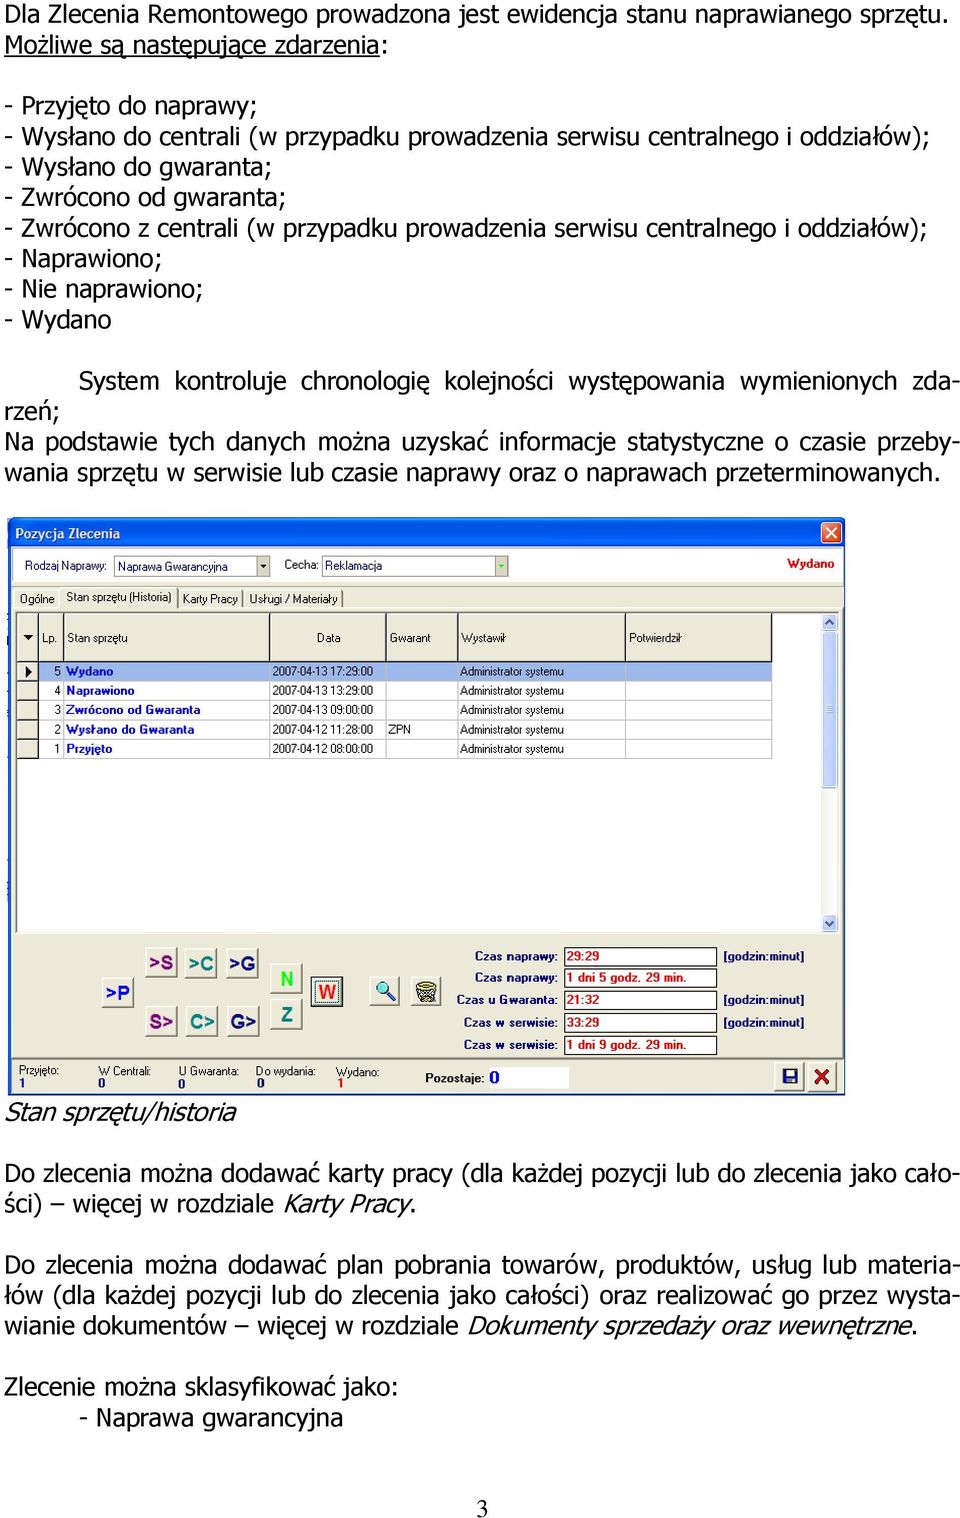This screenshot has height=1518, width=960.
Task: Click the >C send-to-central button
Action: [201, 963]
